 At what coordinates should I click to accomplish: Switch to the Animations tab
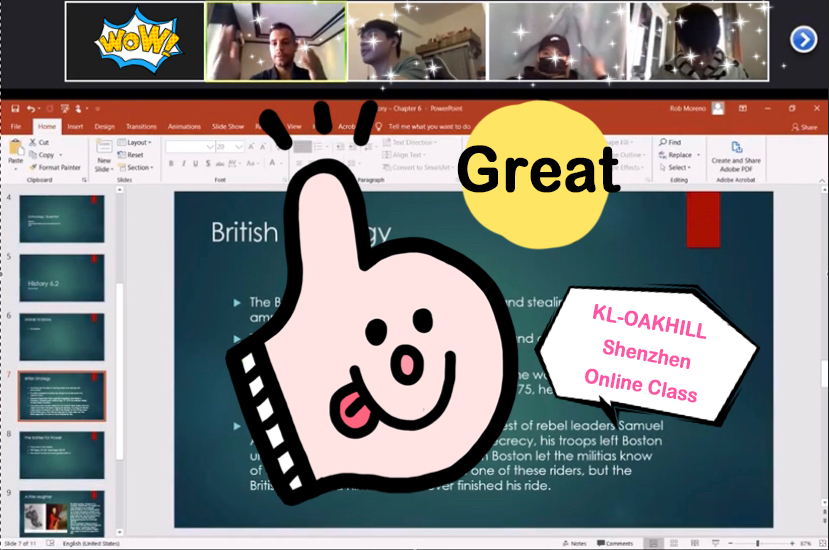[x=184, y=126]
